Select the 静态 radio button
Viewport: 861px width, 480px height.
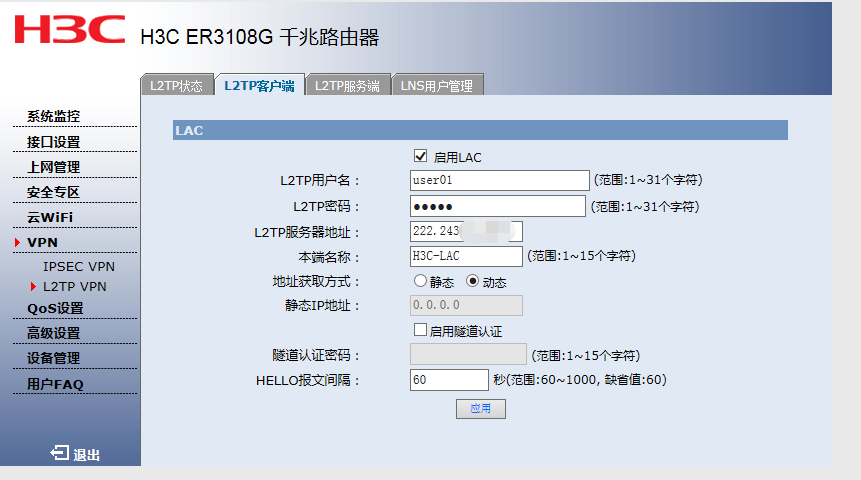click(420, 281)
